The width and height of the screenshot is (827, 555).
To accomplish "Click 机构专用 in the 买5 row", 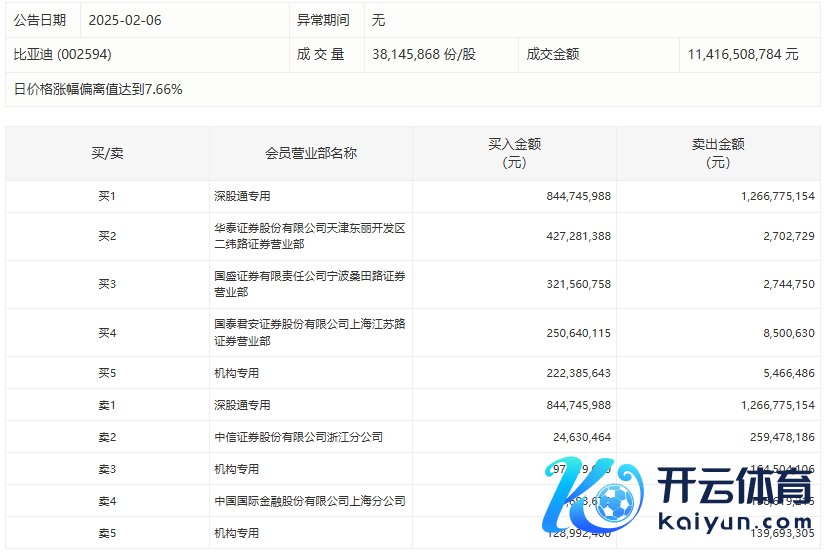I will (x=236, y=372).
